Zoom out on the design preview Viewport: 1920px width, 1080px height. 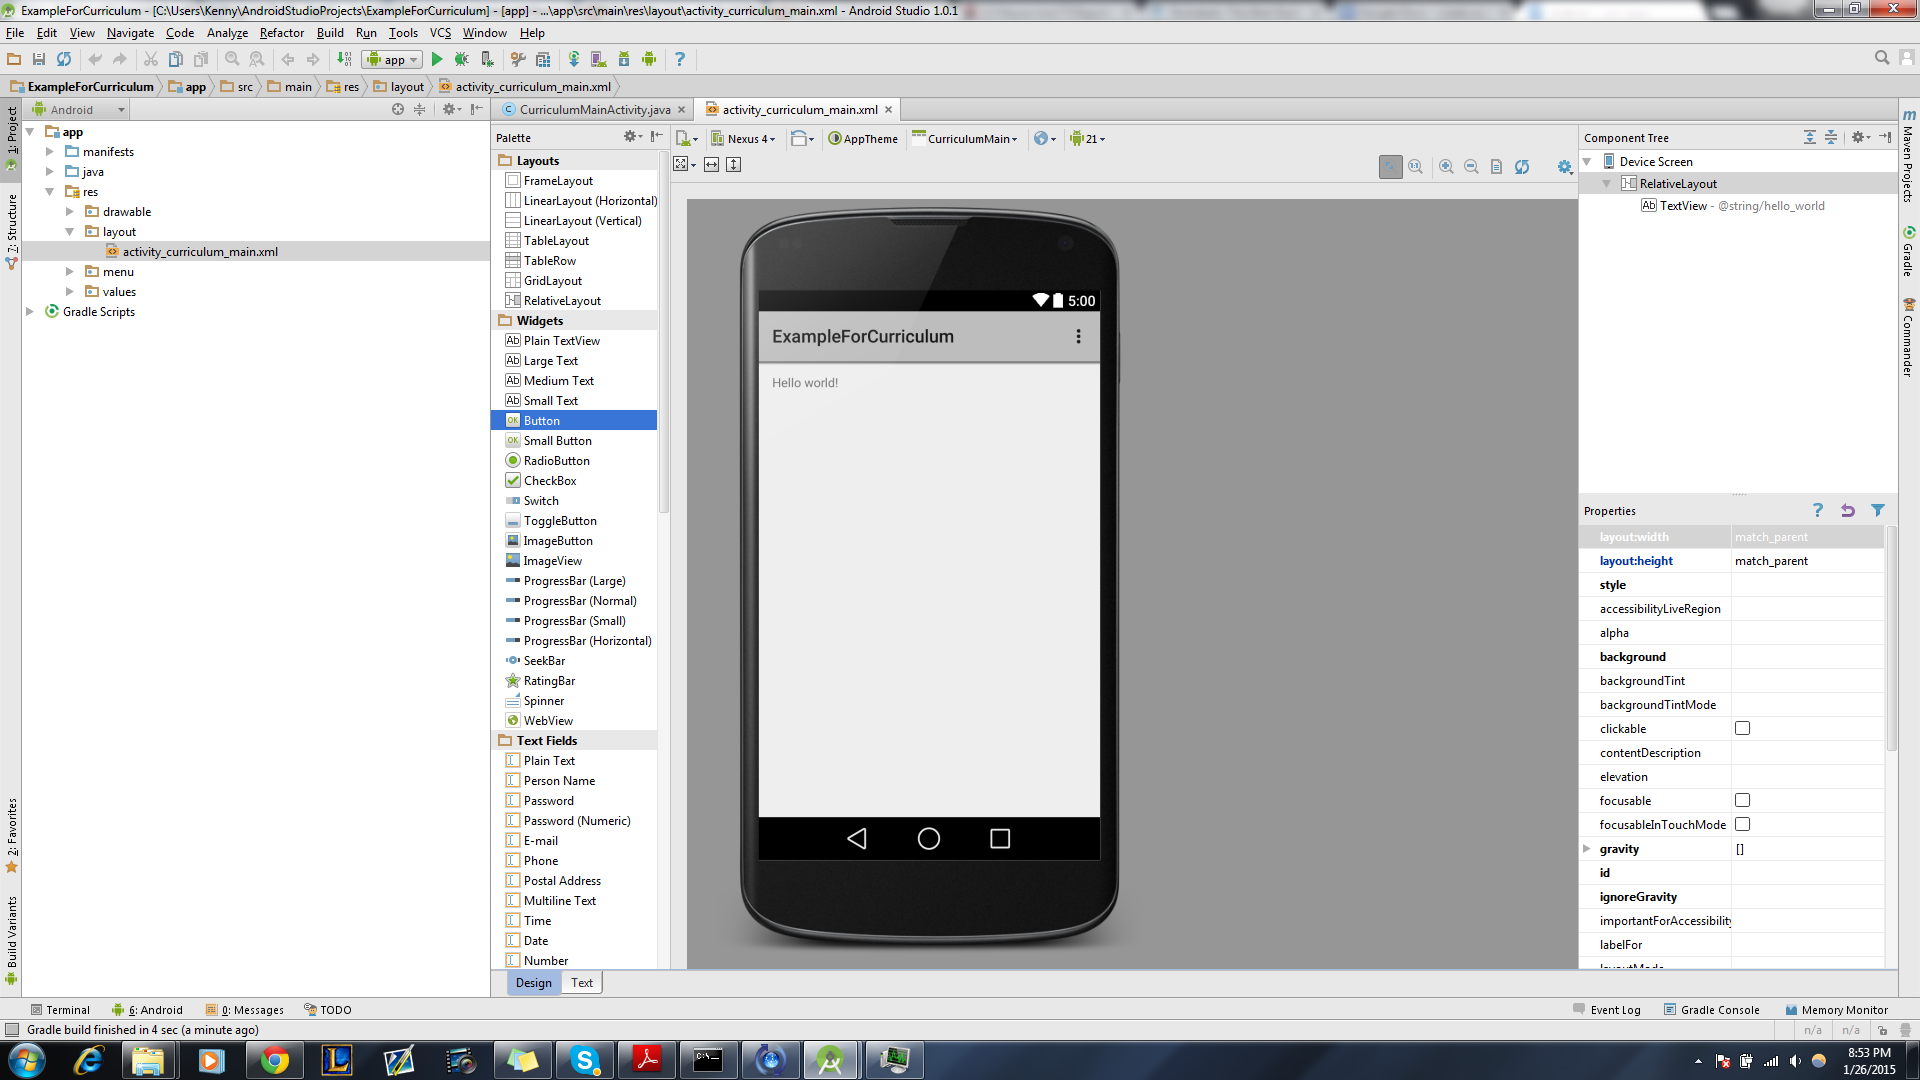[x=1471, y=167]
